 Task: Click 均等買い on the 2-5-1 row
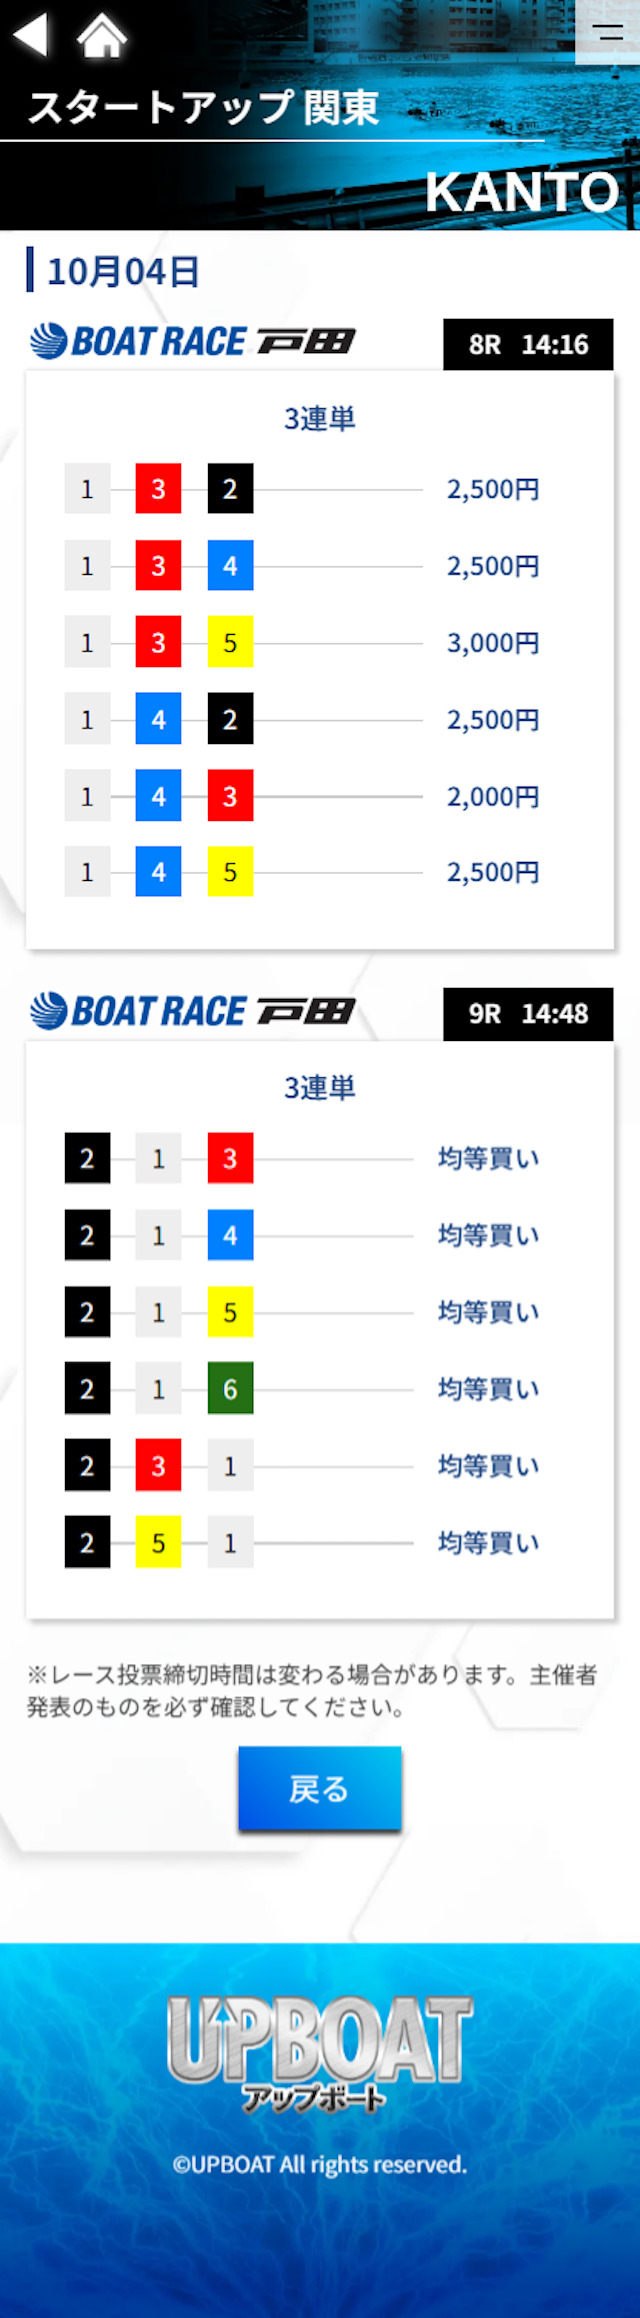click(489, 1543)
